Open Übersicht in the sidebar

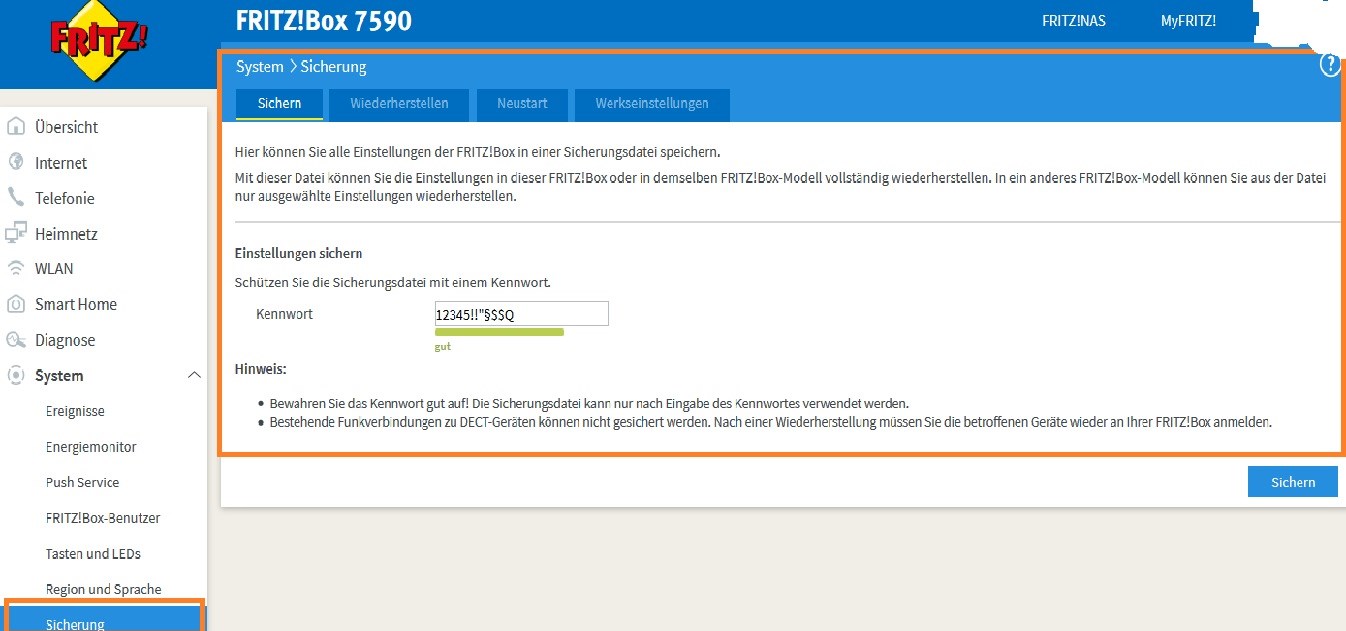tap(66, 127)
